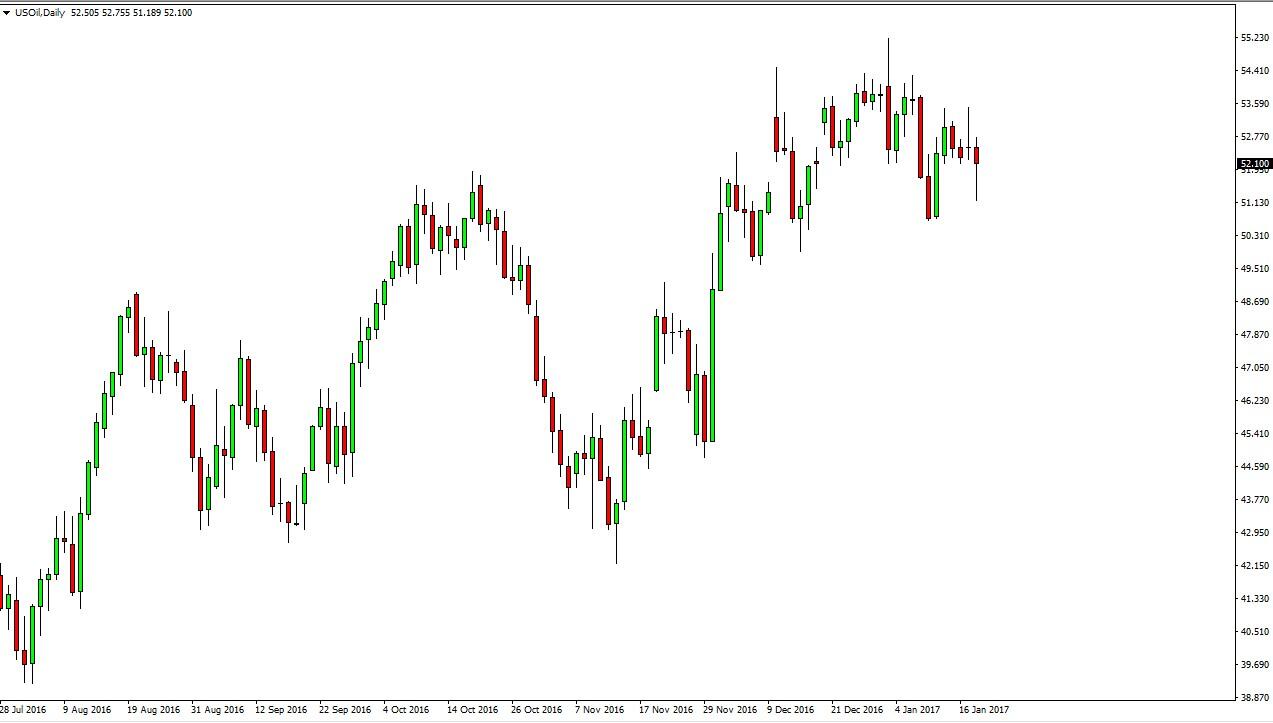Click the 43.770 price scale label
Viewport: 1273px width, 723px height.
tap(1254, 499)
